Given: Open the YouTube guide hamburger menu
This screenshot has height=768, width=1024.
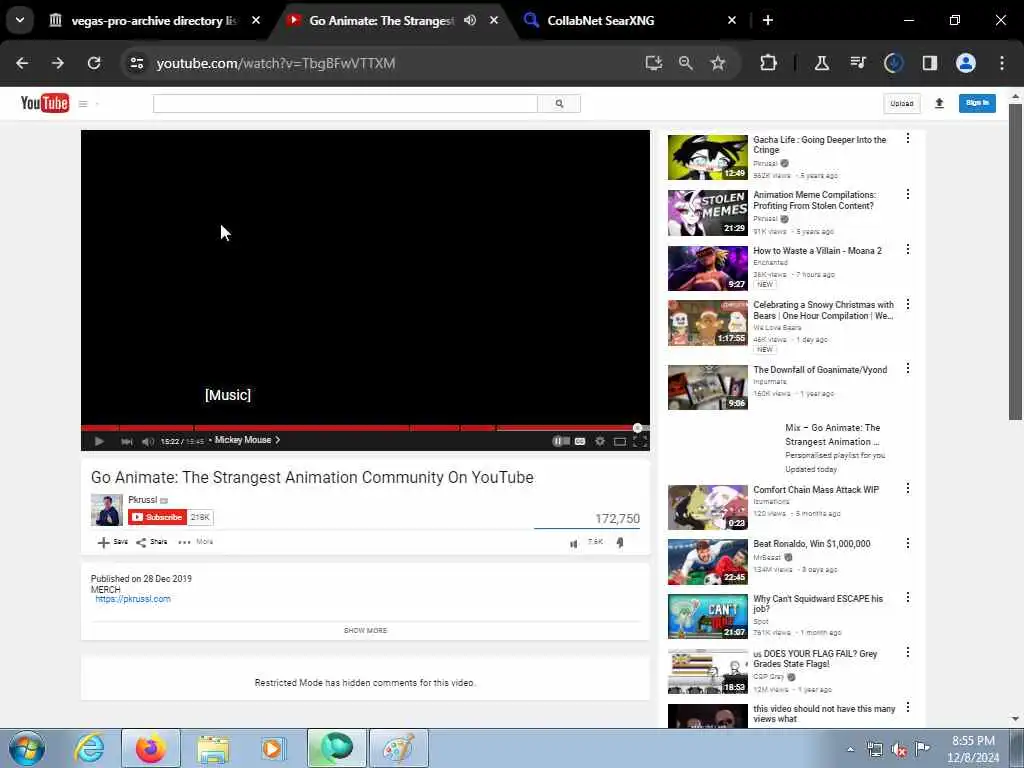Looking at the screenshot, I should (83, 103).
